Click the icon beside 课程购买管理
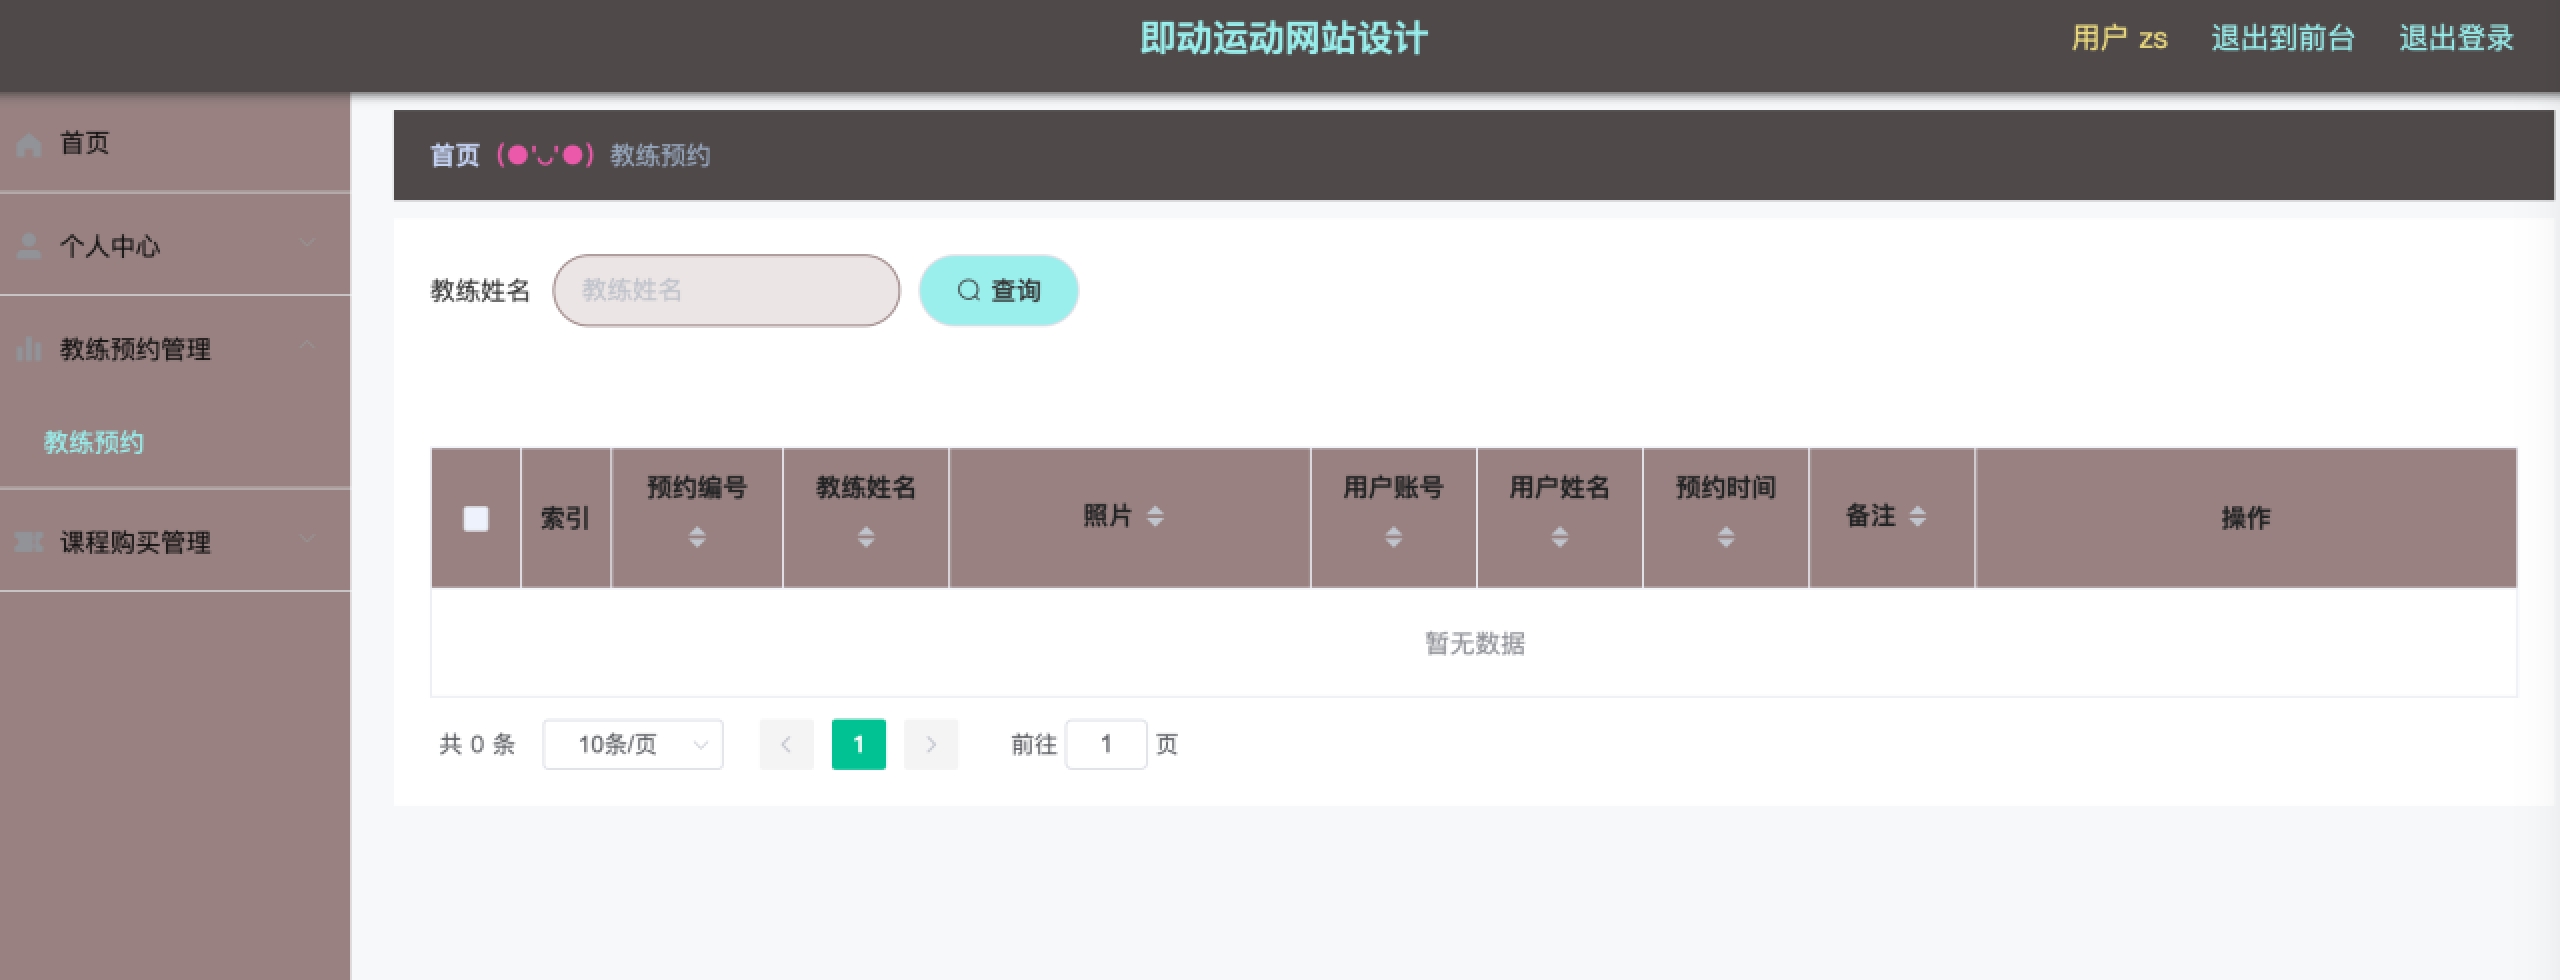The image size is (2560, 980). pos(29,542)
